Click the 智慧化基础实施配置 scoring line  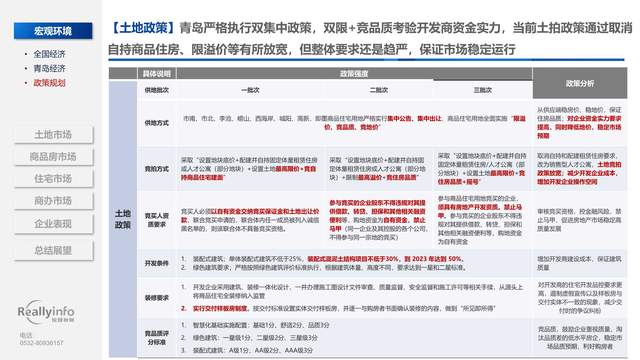(x=255, y=325)
